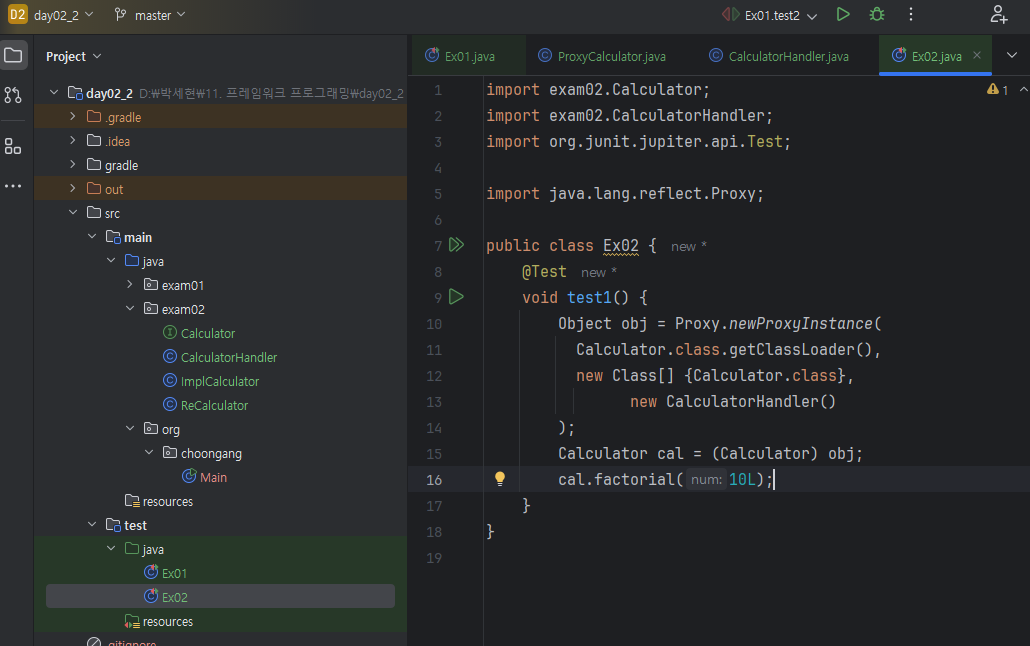The image size is (1030, 646).
Task: Show the quick-fix light bulb actions
Action: (x=500, y=479)
